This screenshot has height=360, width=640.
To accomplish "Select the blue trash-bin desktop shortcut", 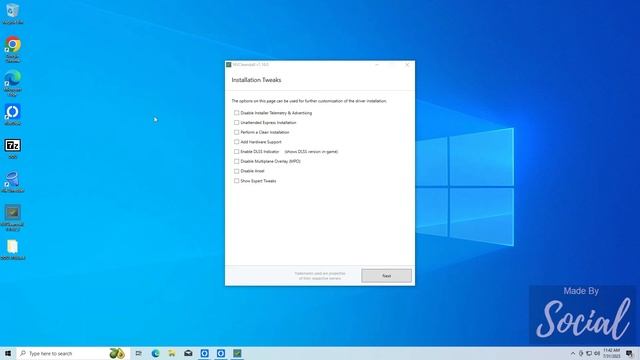I will 13,182.
